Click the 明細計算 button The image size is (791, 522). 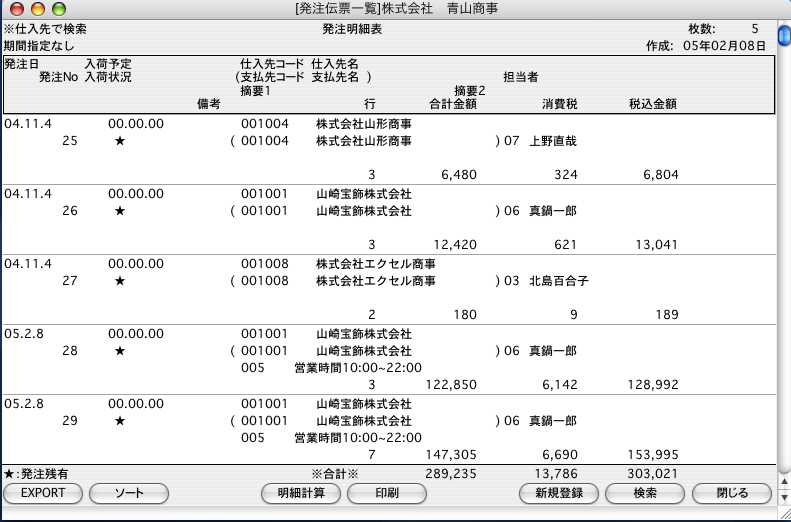click(301, 493)
